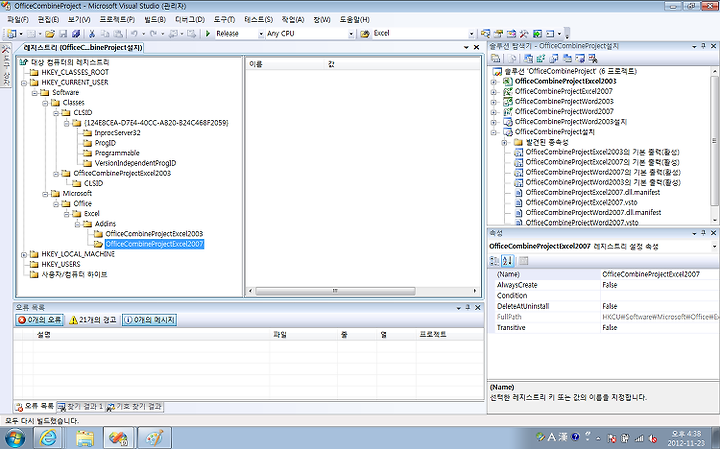
Task: Switch to the 기호 찾기 결과 tab
Action: pos(135,407)
